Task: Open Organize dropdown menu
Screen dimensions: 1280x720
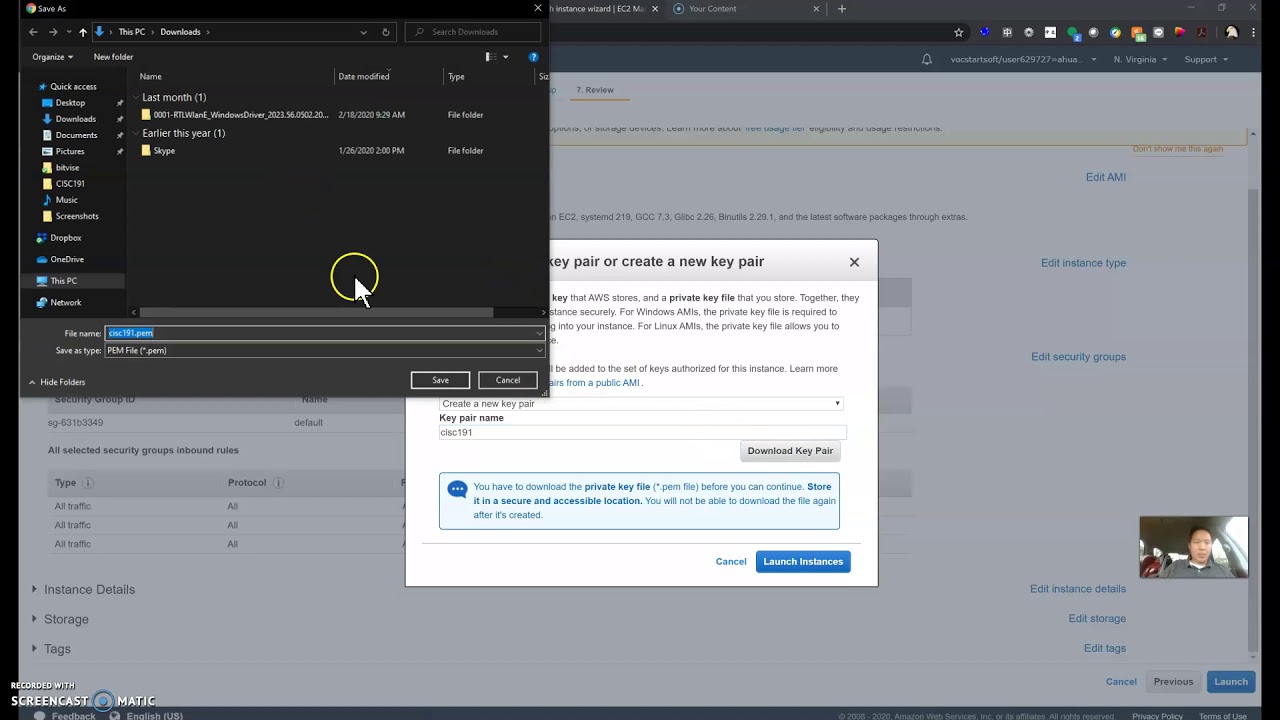Action: (52, 57)
